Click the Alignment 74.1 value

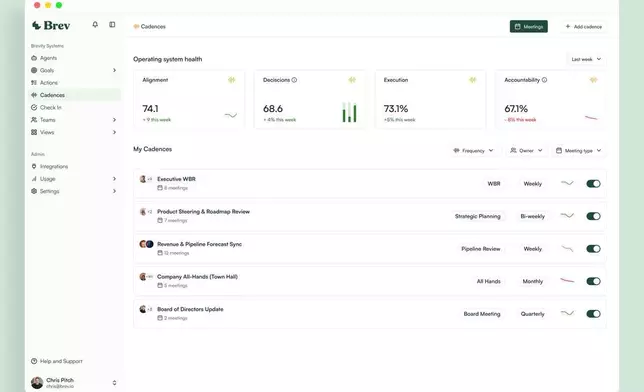[x=150, y=108]
